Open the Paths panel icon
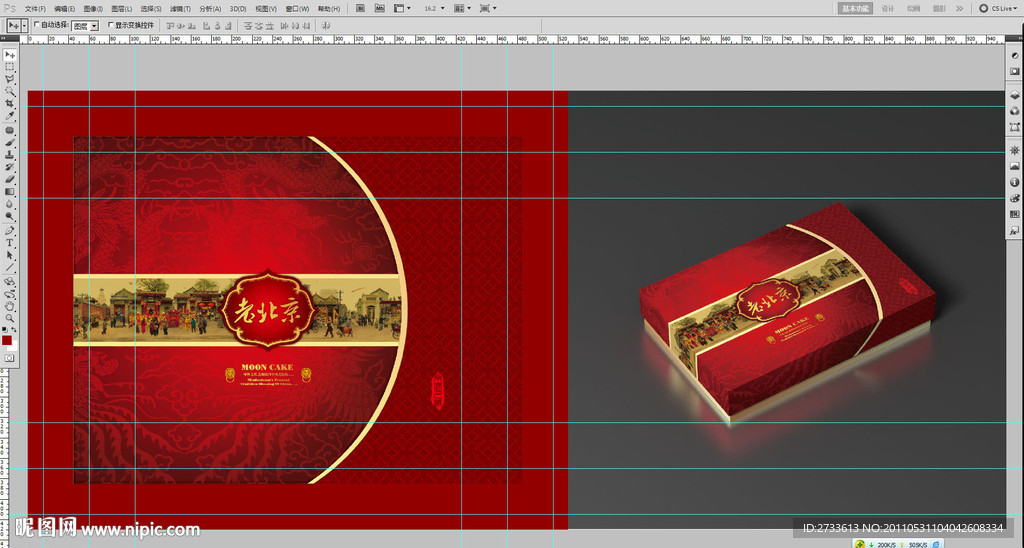This screenshot has height=548, width=1024. pyautogui.click(x=1014, y=127)
